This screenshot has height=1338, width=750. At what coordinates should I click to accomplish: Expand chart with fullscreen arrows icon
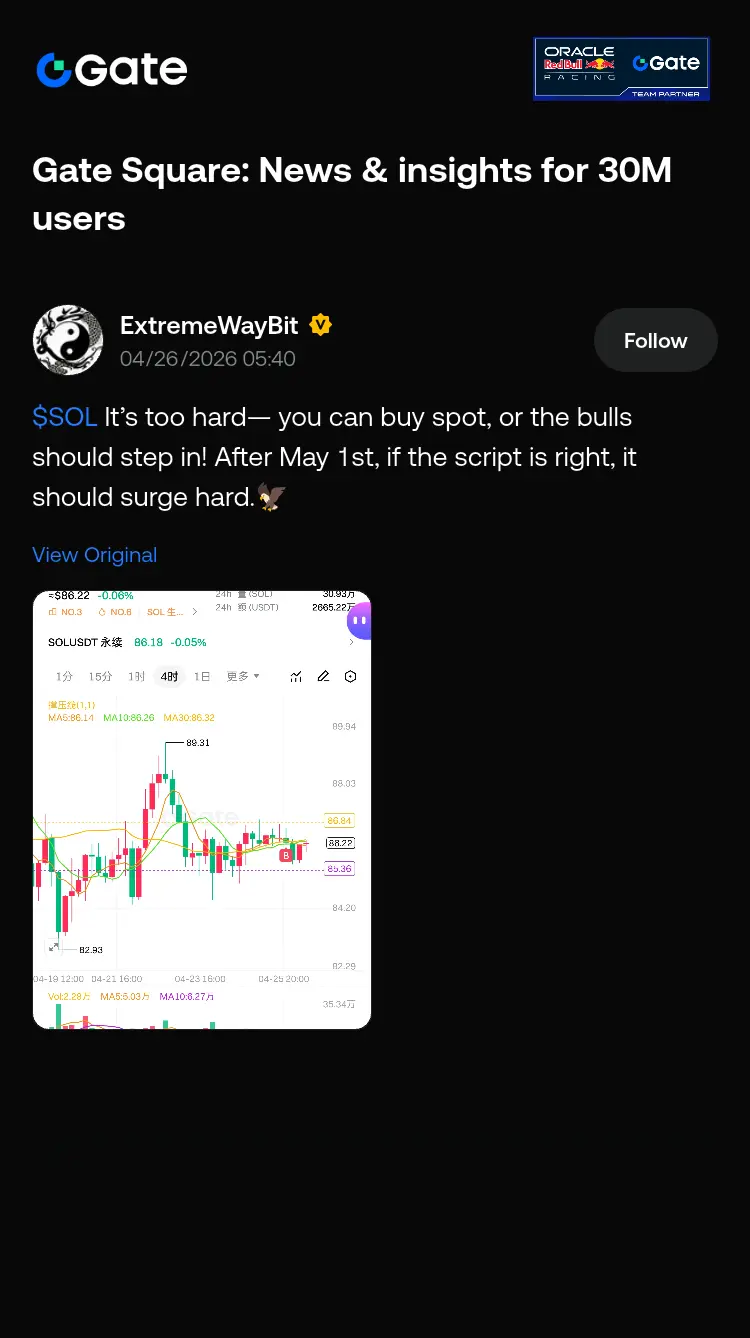click(54, 947)
